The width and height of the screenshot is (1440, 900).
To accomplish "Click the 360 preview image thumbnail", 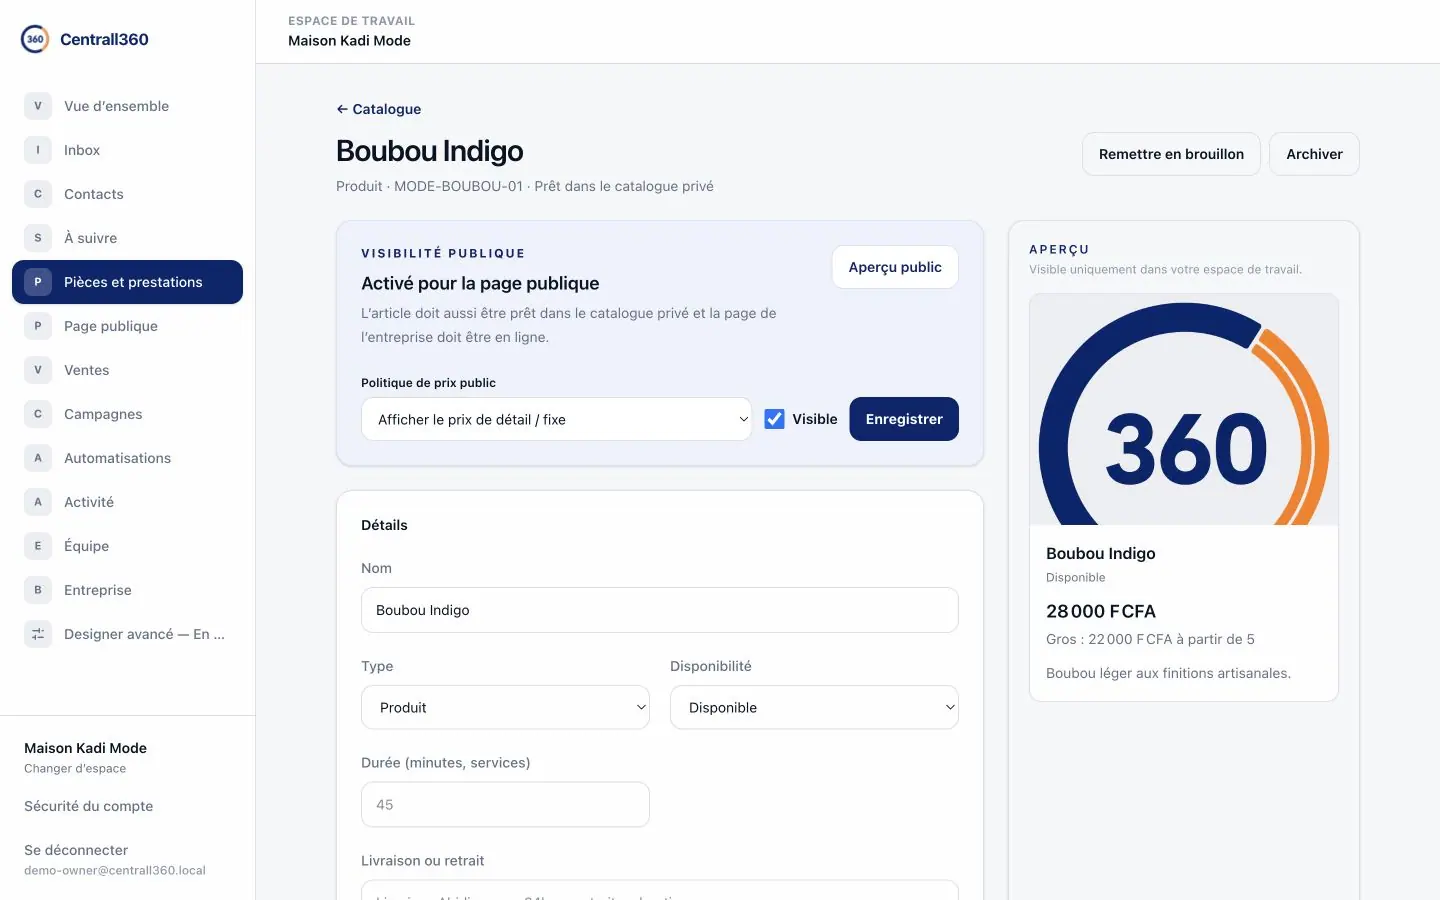I will tap(1184, 410).
